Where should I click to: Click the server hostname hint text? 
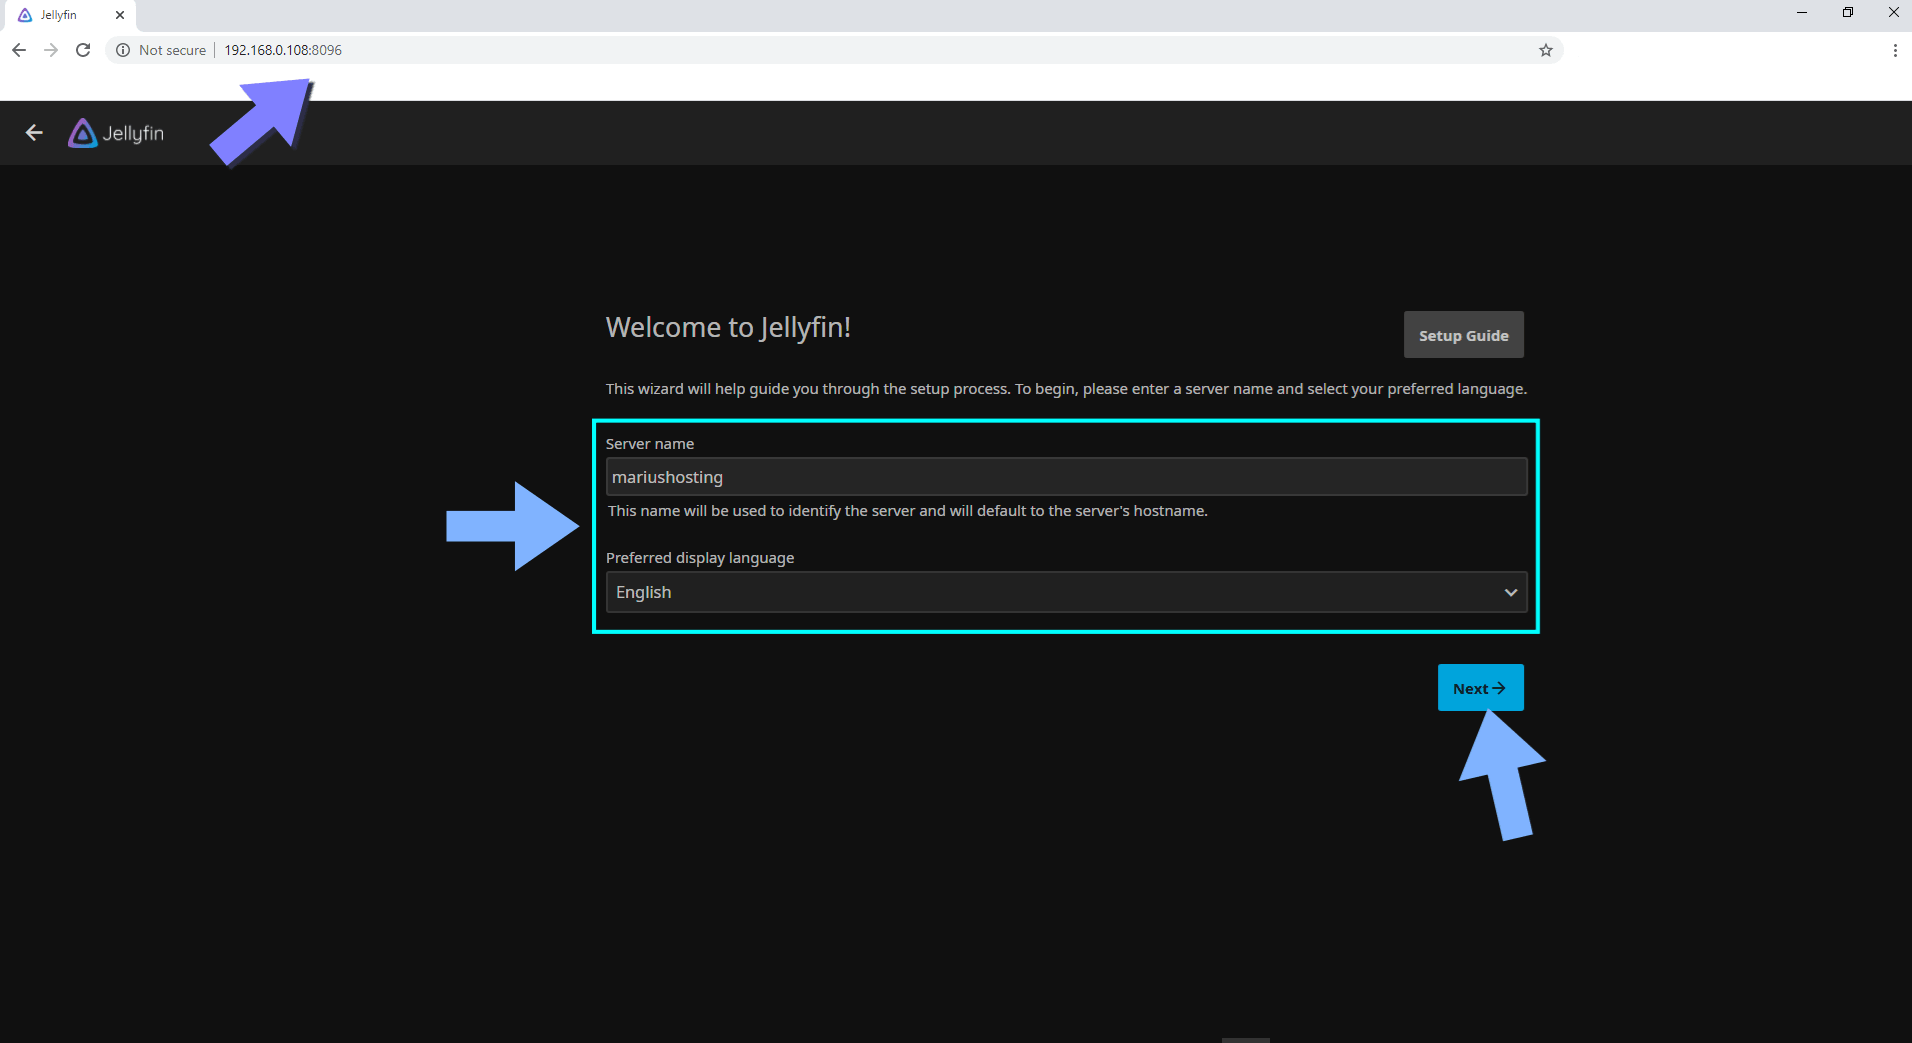[908, 511]
